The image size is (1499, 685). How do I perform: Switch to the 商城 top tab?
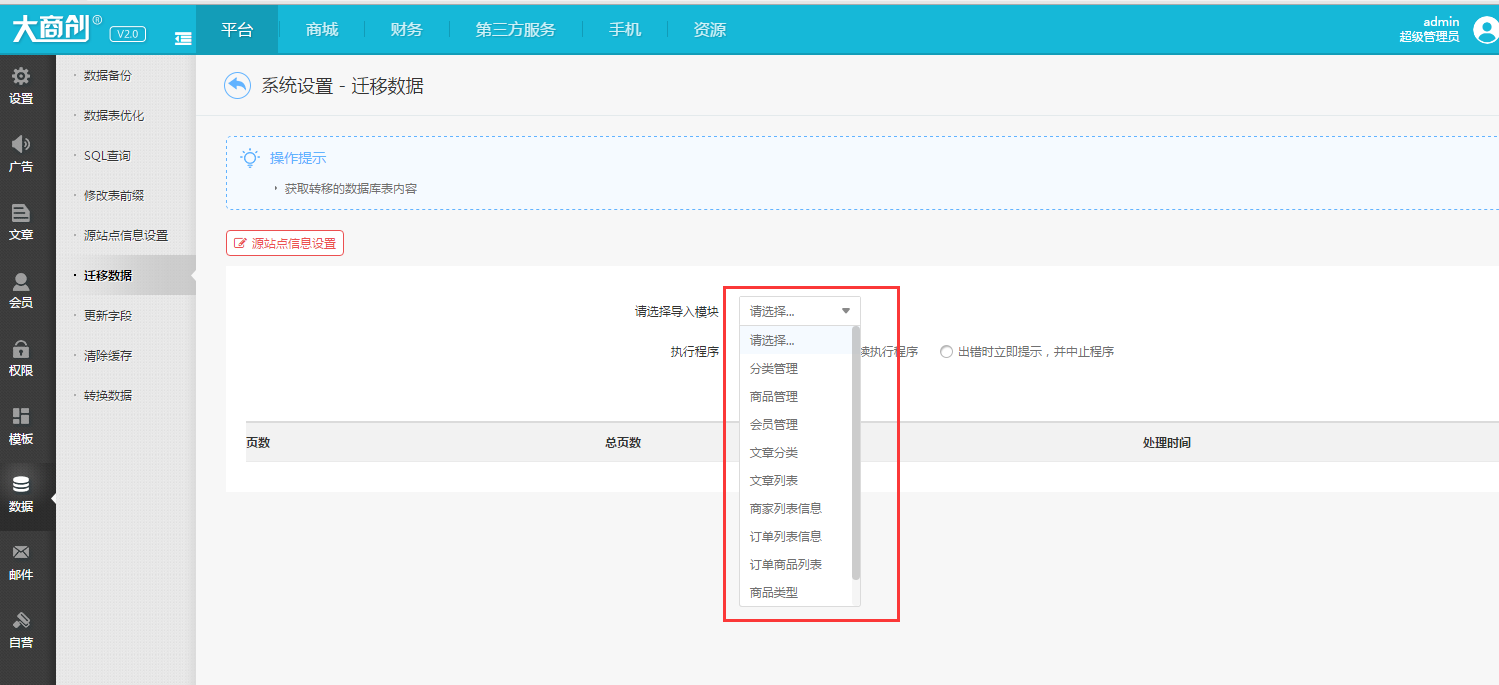coord(322,30)
